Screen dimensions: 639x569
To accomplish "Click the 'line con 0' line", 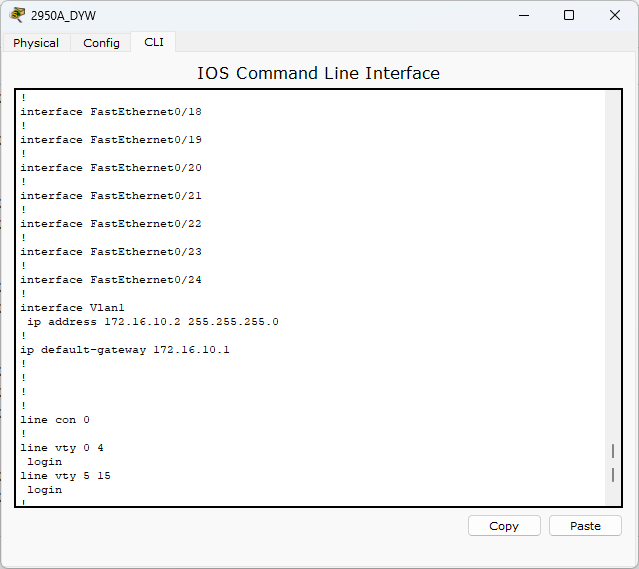I will point(55,420).
